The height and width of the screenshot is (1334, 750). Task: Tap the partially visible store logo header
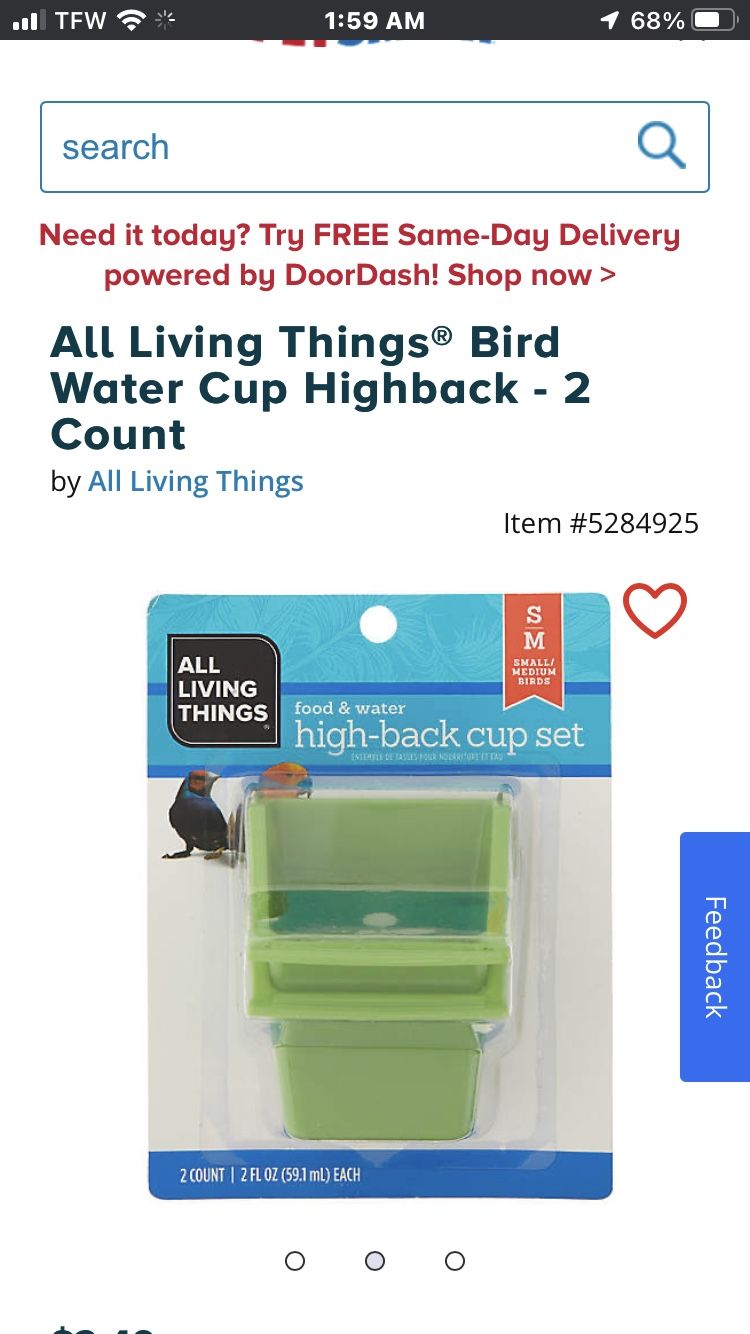(x=375, y=42)
